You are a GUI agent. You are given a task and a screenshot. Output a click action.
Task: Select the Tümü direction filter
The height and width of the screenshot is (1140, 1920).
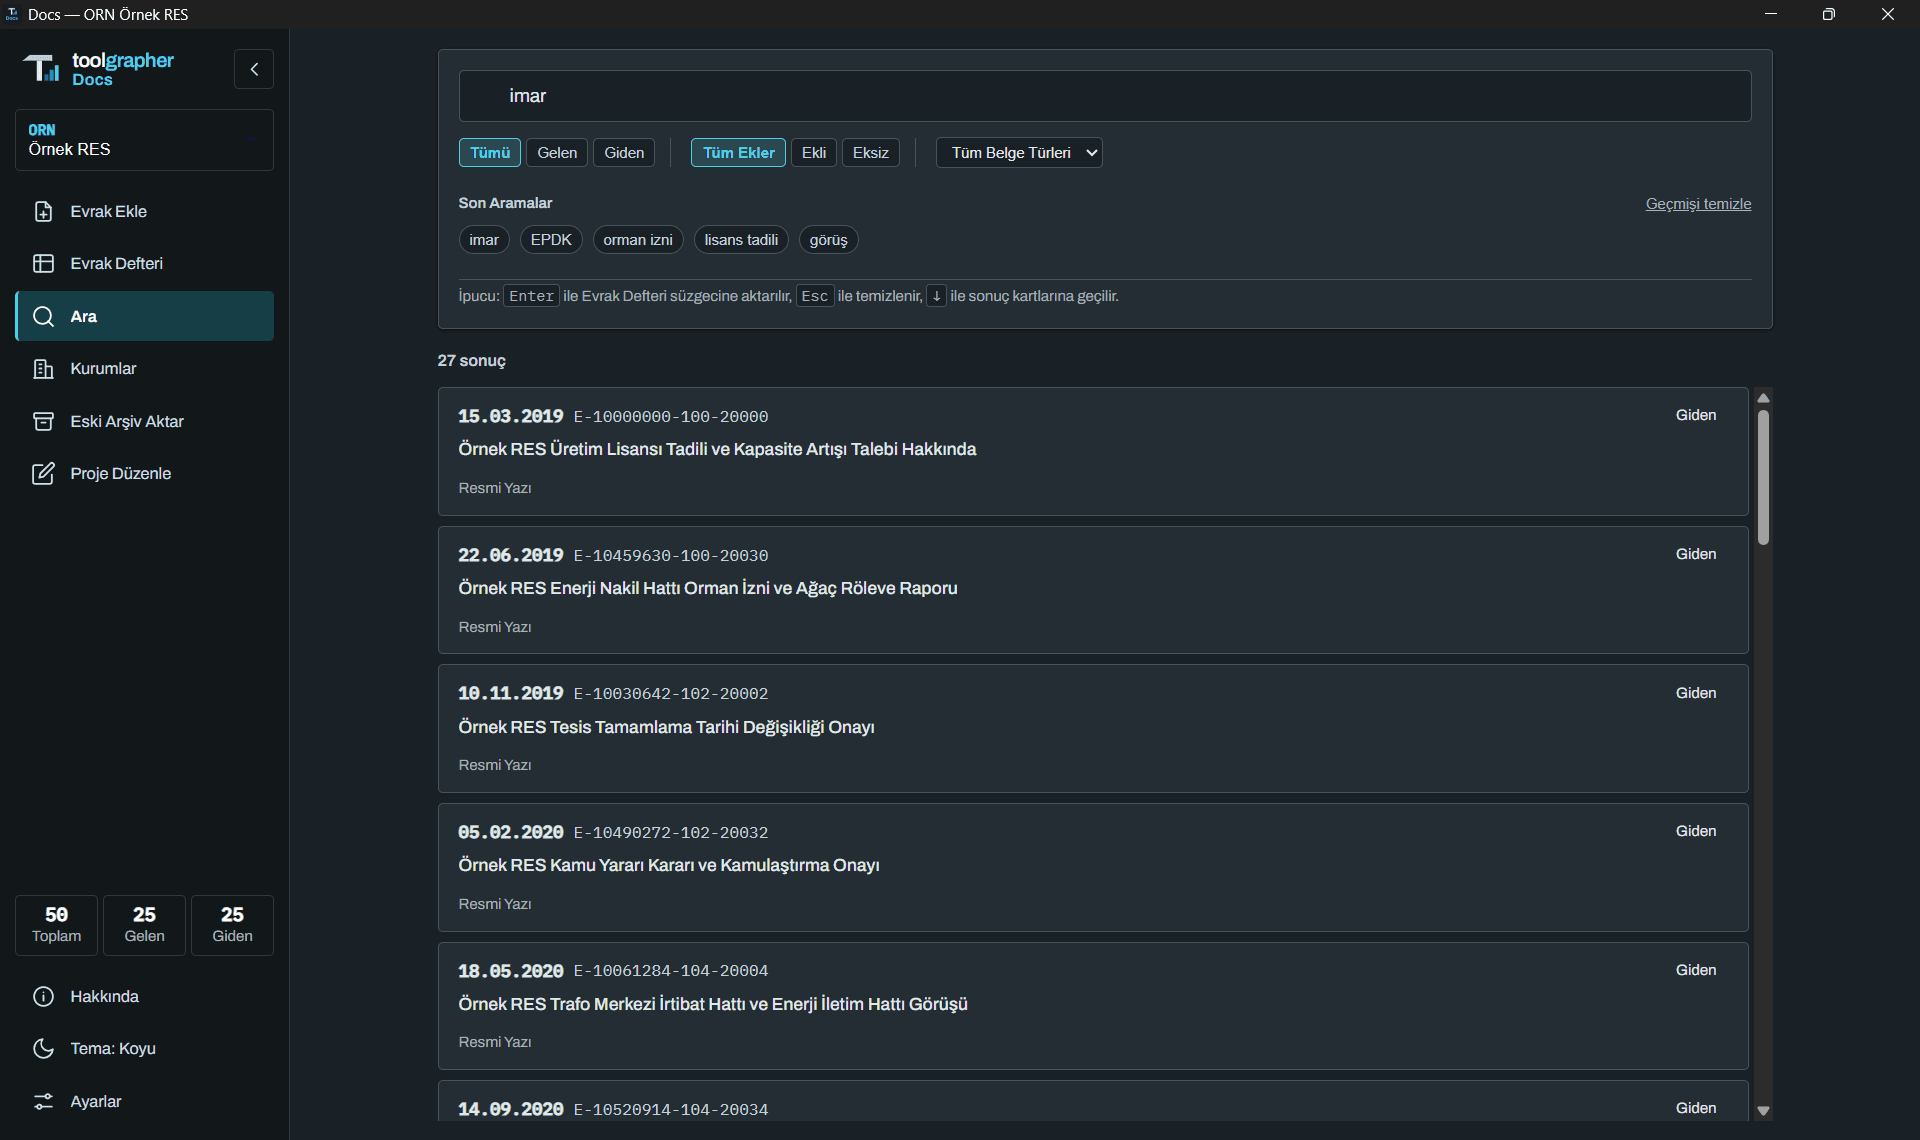click(x=490, y=152)
